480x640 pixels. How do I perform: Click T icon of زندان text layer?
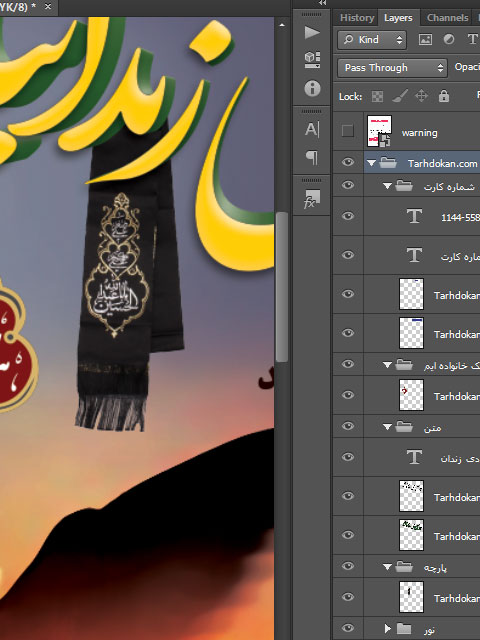pos(414,457)
